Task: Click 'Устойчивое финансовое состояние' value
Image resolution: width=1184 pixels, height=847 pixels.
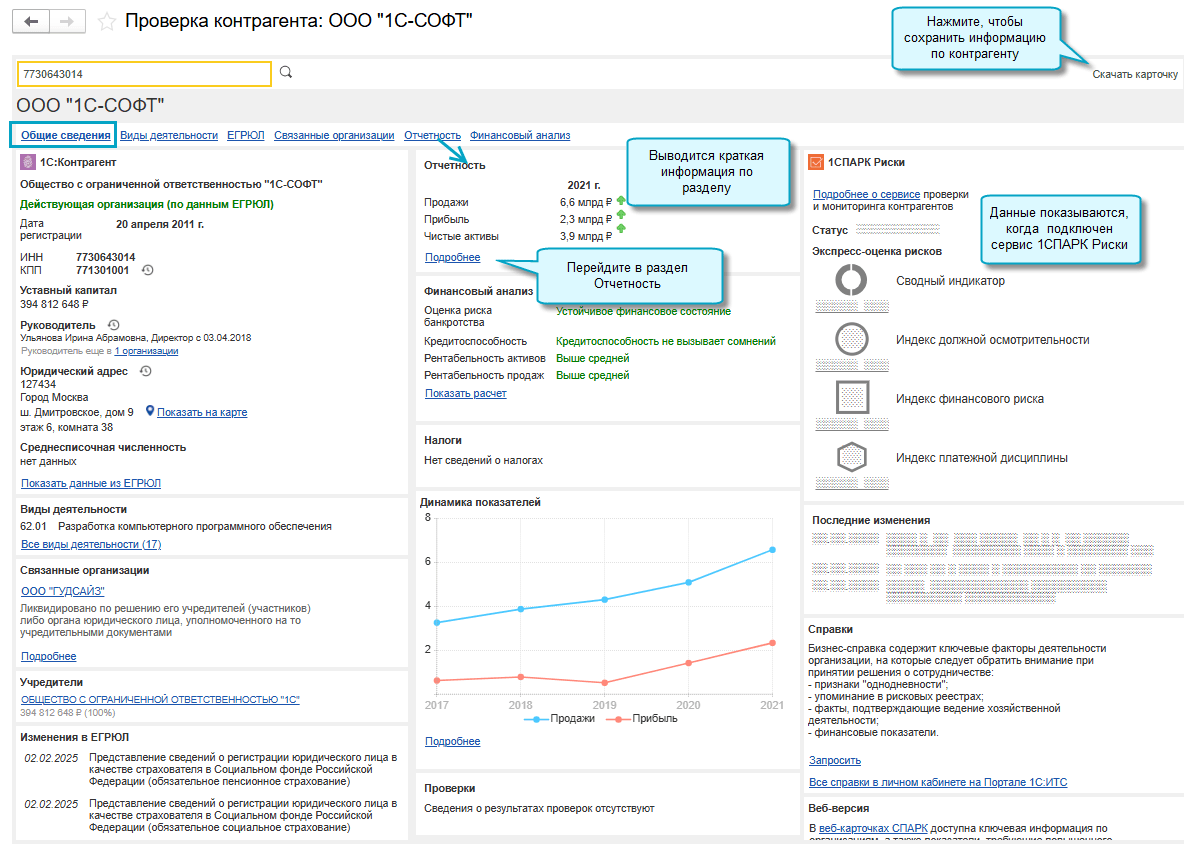Action: pyautogui.click(x=643, y=311)
